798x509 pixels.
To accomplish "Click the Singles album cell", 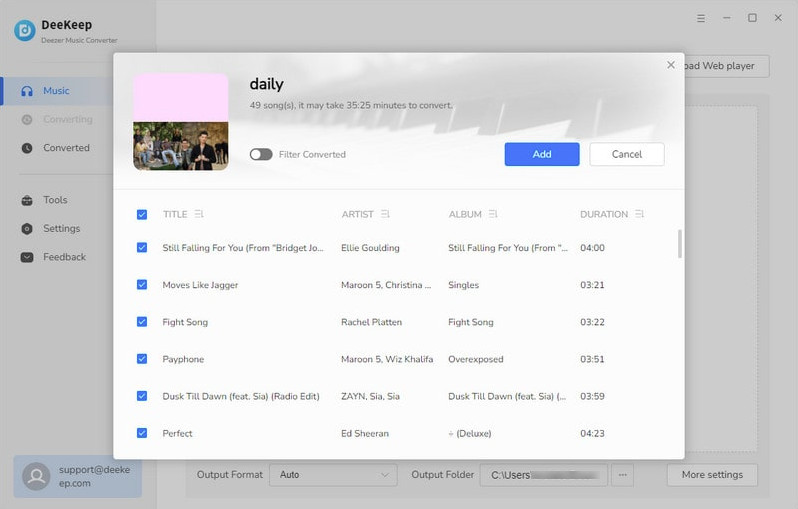I will point(463,285).
